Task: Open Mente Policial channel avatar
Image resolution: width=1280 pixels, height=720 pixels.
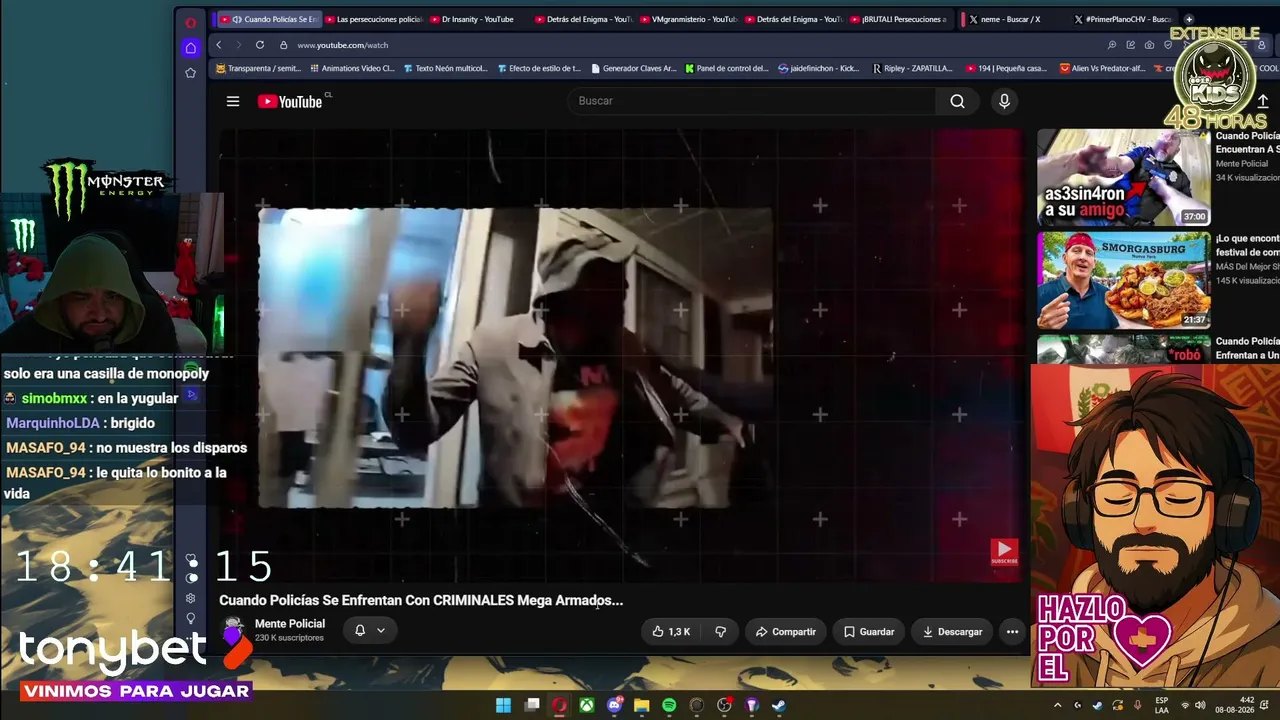Action: [234, 630]
